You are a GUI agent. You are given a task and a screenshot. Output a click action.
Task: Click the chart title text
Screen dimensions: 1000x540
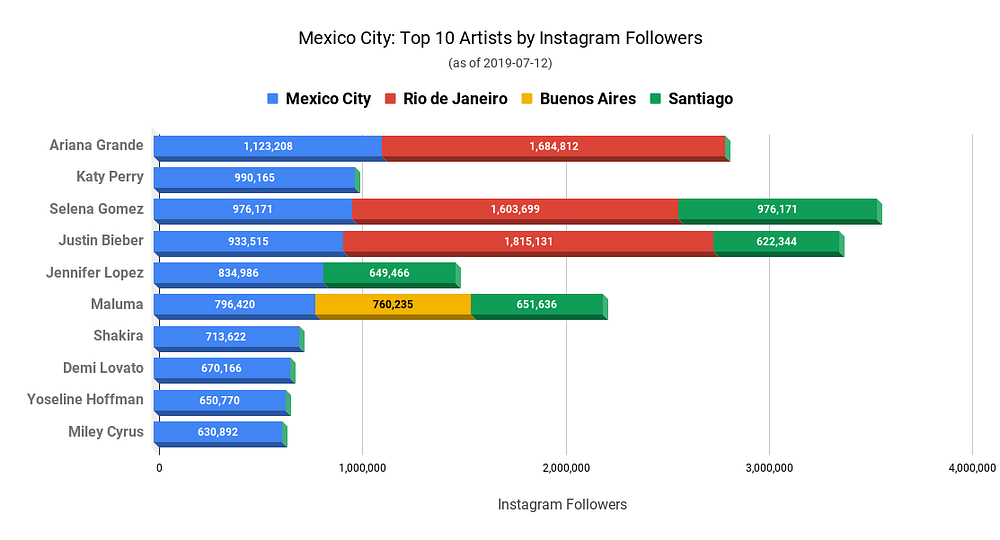[500, 39]
